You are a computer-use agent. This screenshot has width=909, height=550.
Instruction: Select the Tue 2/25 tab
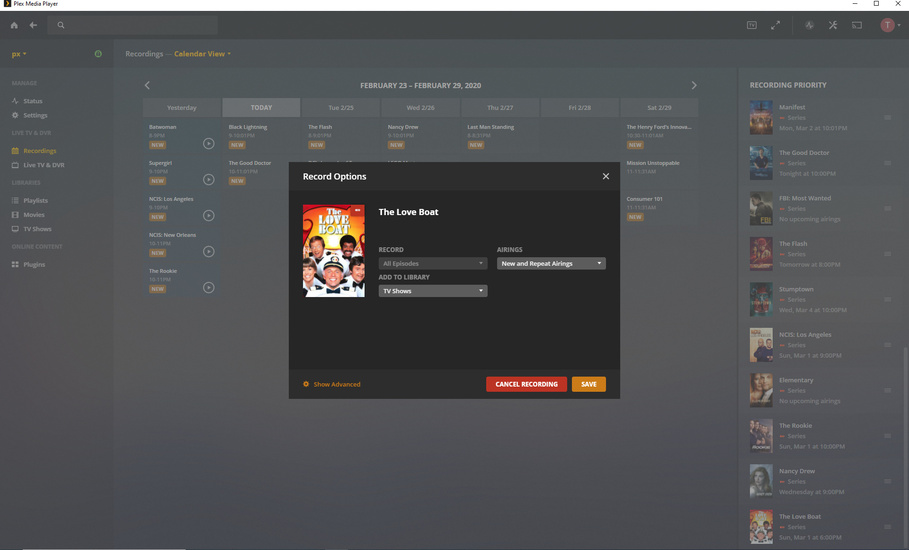341,108
